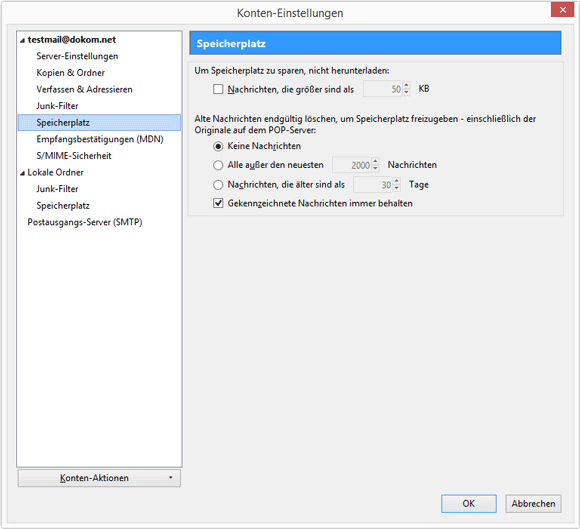Image resolution: width=580 pixels, height=529 pixels.
Task: Open the Konten-Aktionen dropdown button
Action: point(99,478)
